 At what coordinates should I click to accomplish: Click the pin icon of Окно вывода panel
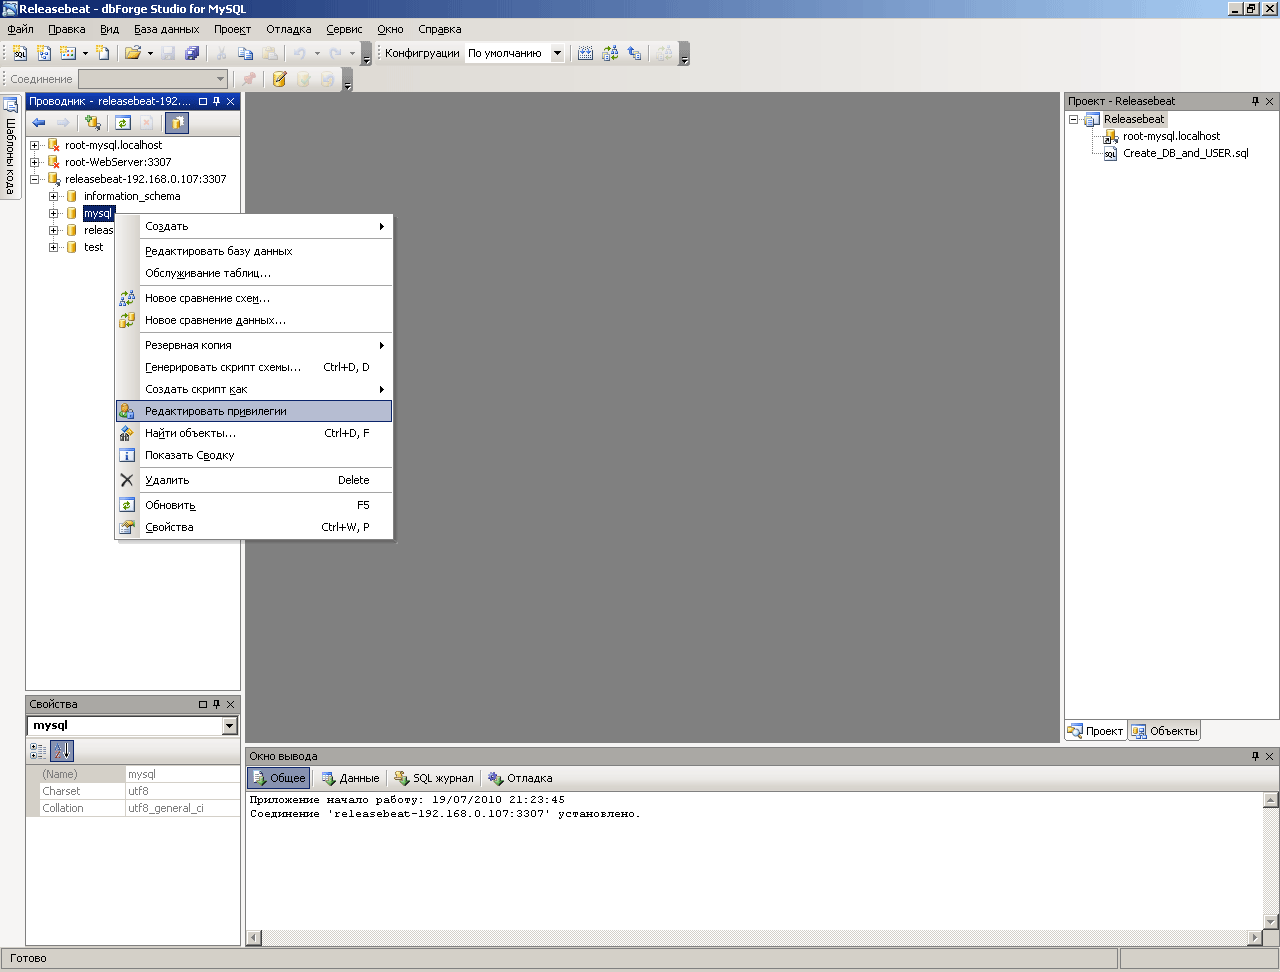[1255, 756]
